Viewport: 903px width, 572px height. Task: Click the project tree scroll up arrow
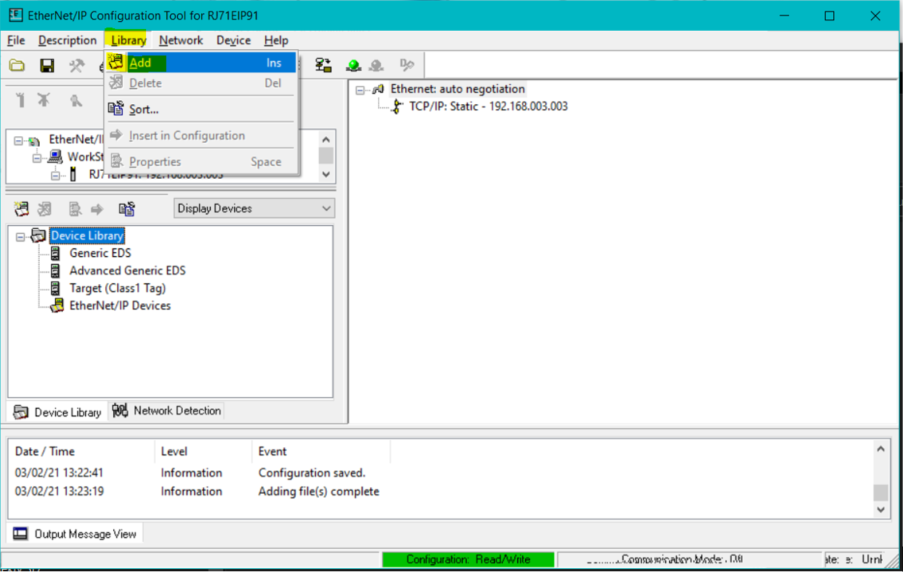pos(326,139)
